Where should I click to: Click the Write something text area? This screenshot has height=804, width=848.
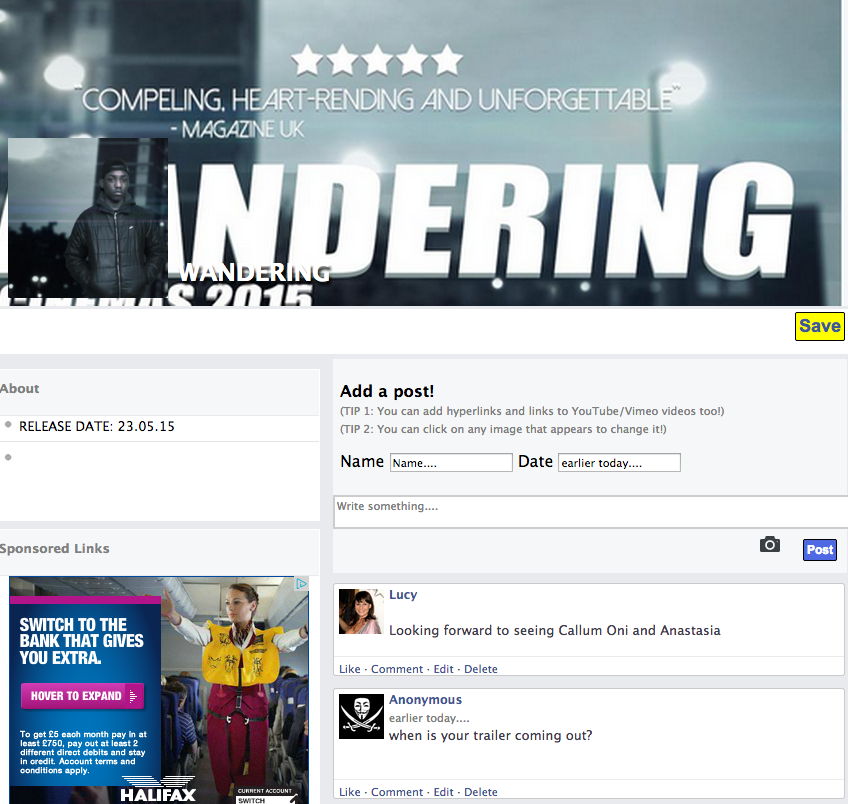(x=591, y=511)
